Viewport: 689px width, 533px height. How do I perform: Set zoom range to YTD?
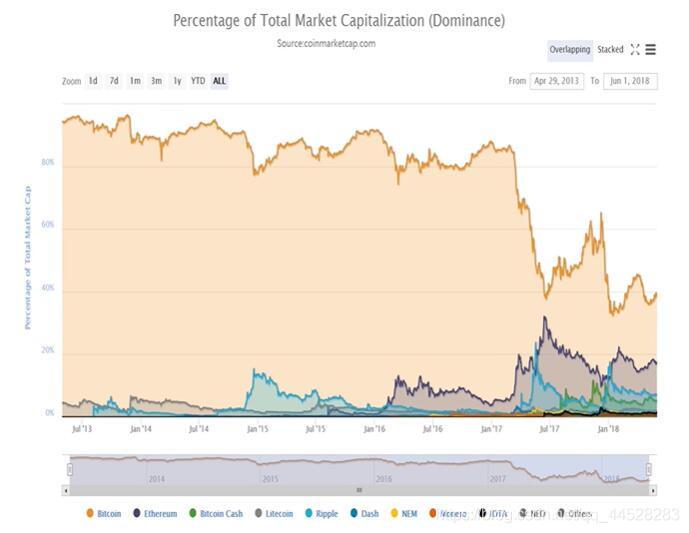point(198,81)
